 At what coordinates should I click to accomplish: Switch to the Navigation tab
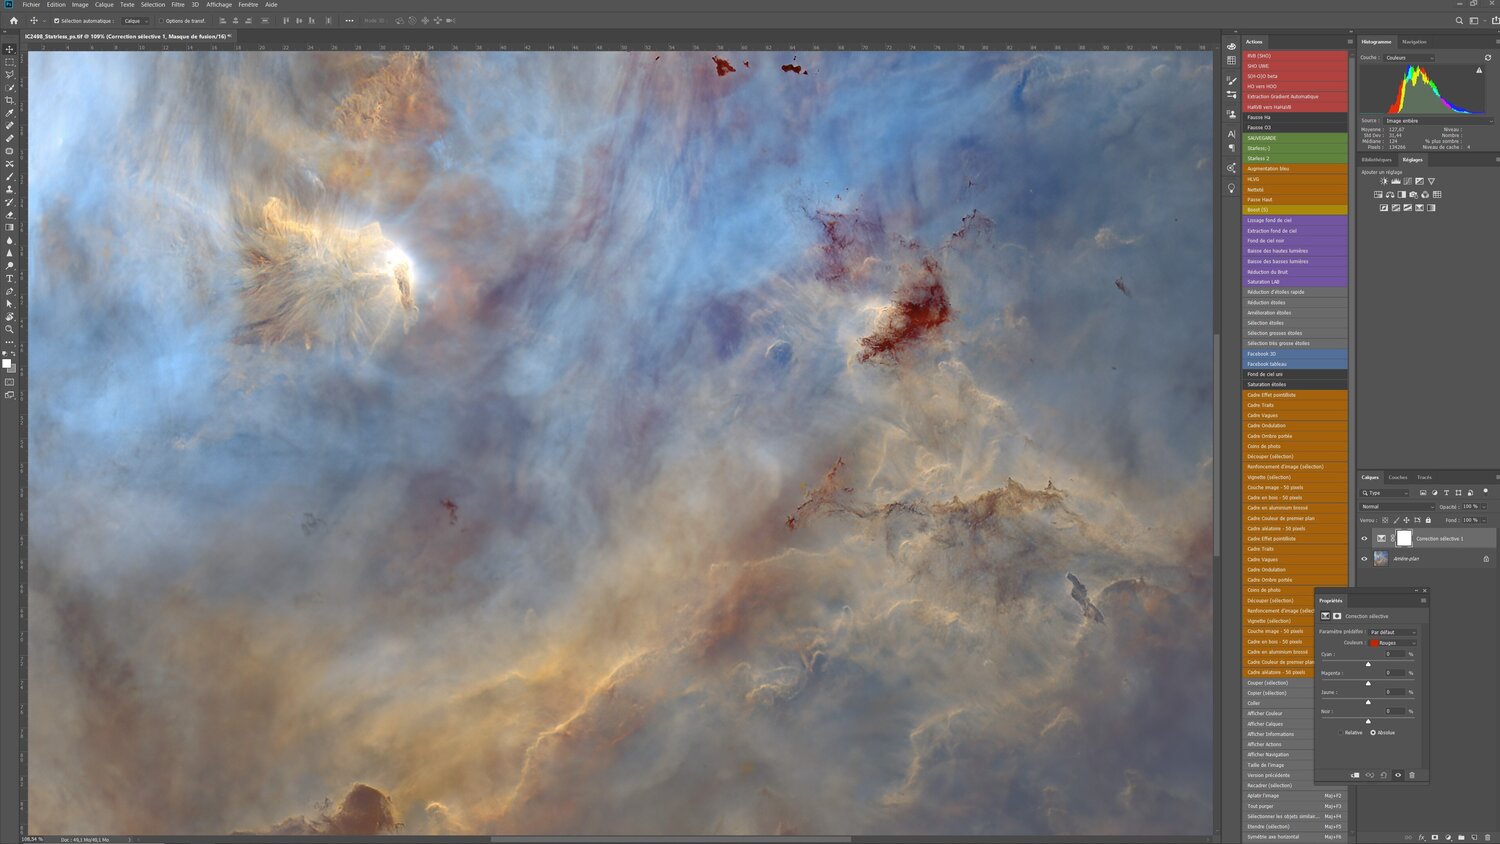point(1414,42)
